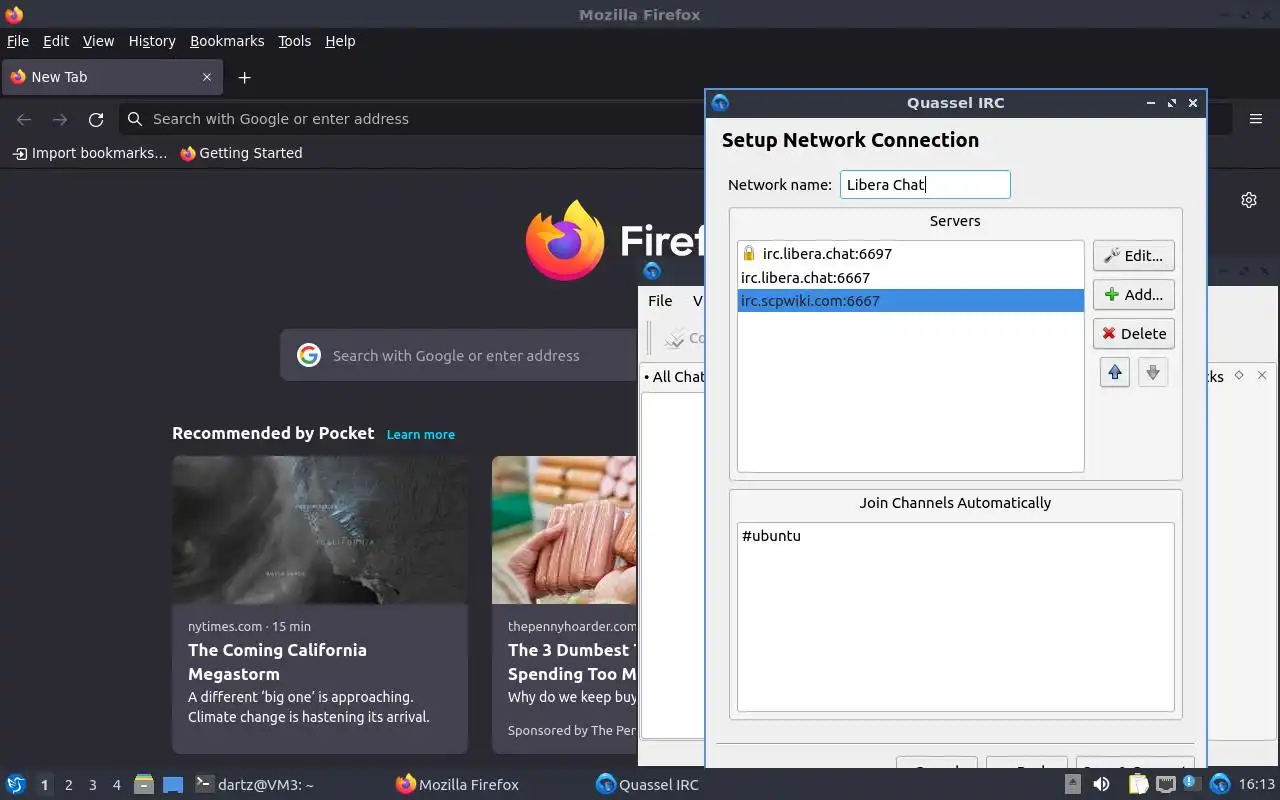Open the pennyhoarder sponsored article card

pyautogui.click(x=565, y=605)
